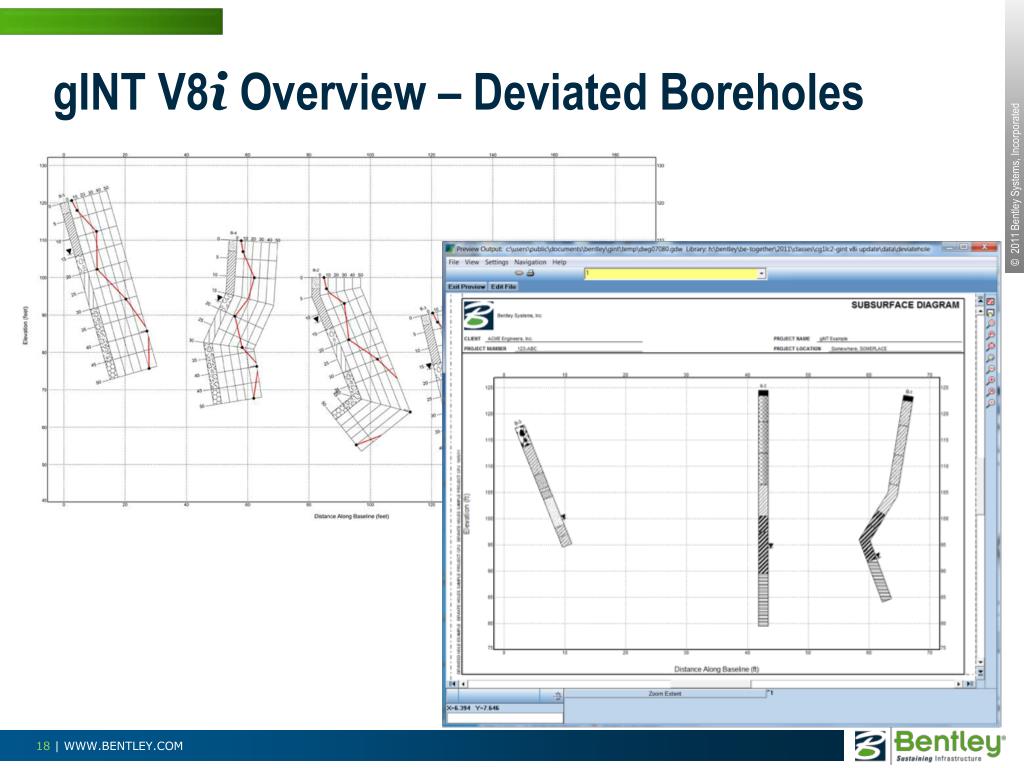Maximize the Preview Output window
The height and width of the screenshot is (768, 1024).
[963, 248]
